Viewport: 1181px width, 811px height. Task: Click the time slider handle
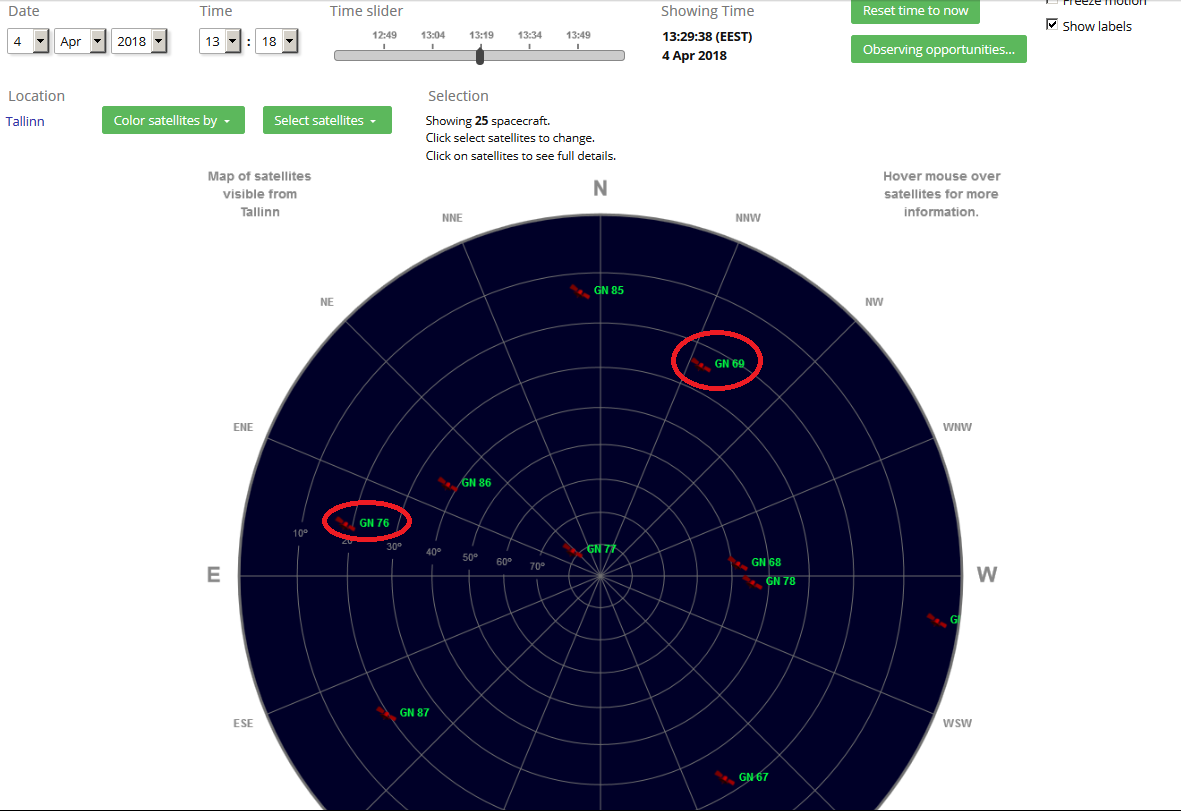[480, 56]
